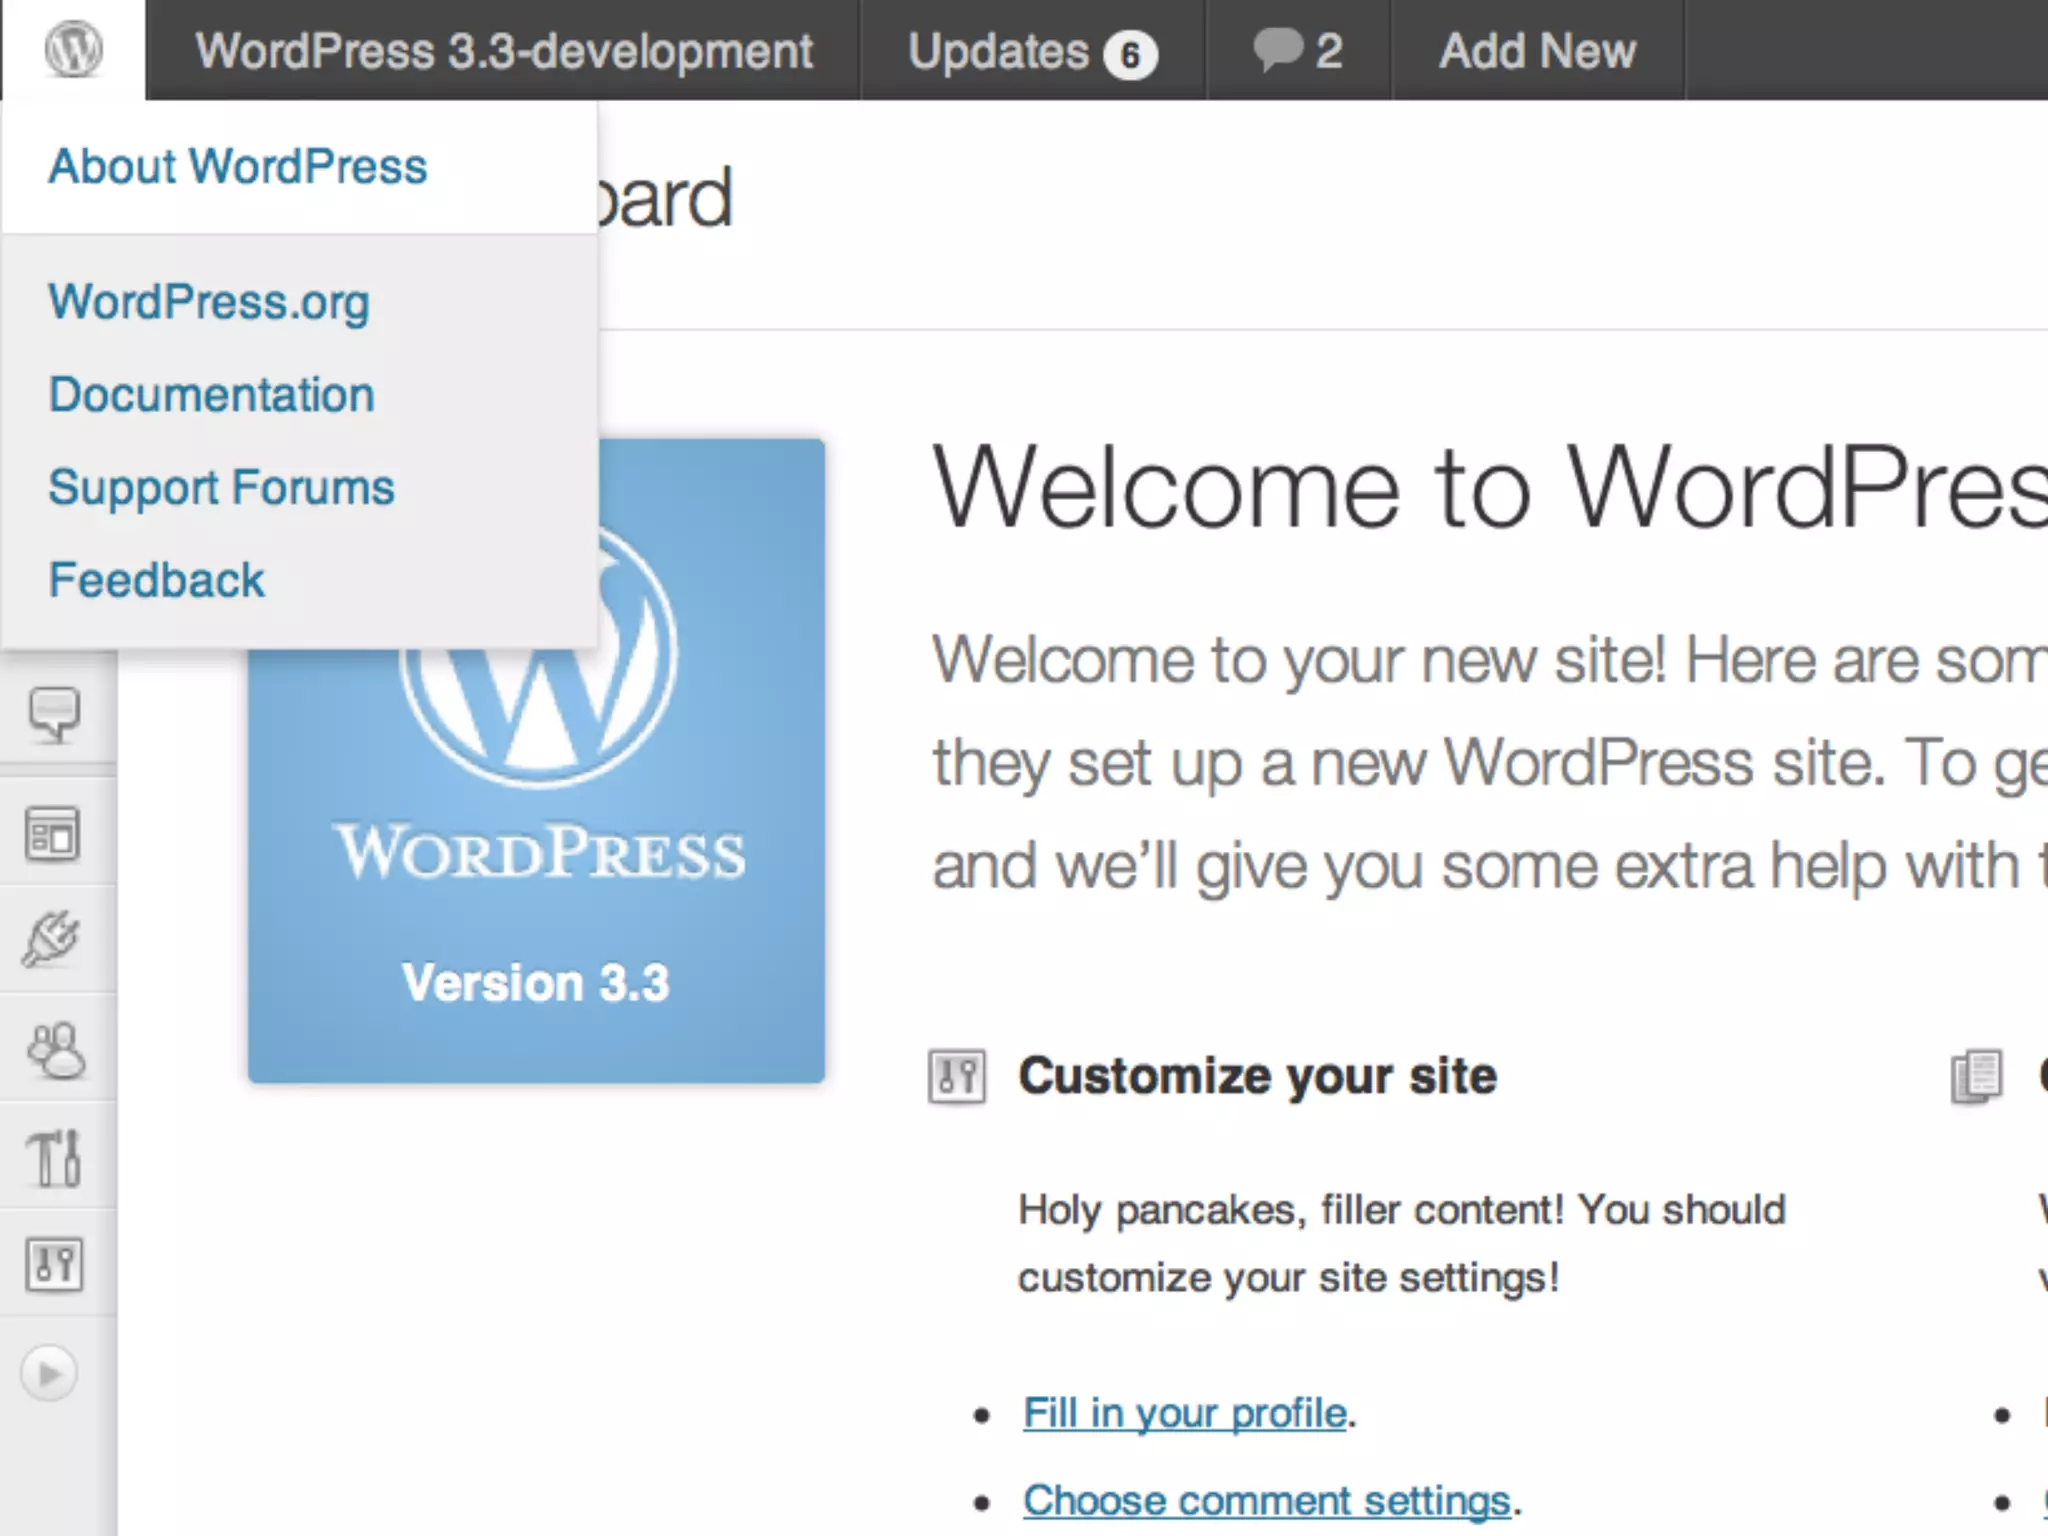
Task: Click the WordPress logo in admin bar
Action: pyautogui.click(x=73, y=49)
